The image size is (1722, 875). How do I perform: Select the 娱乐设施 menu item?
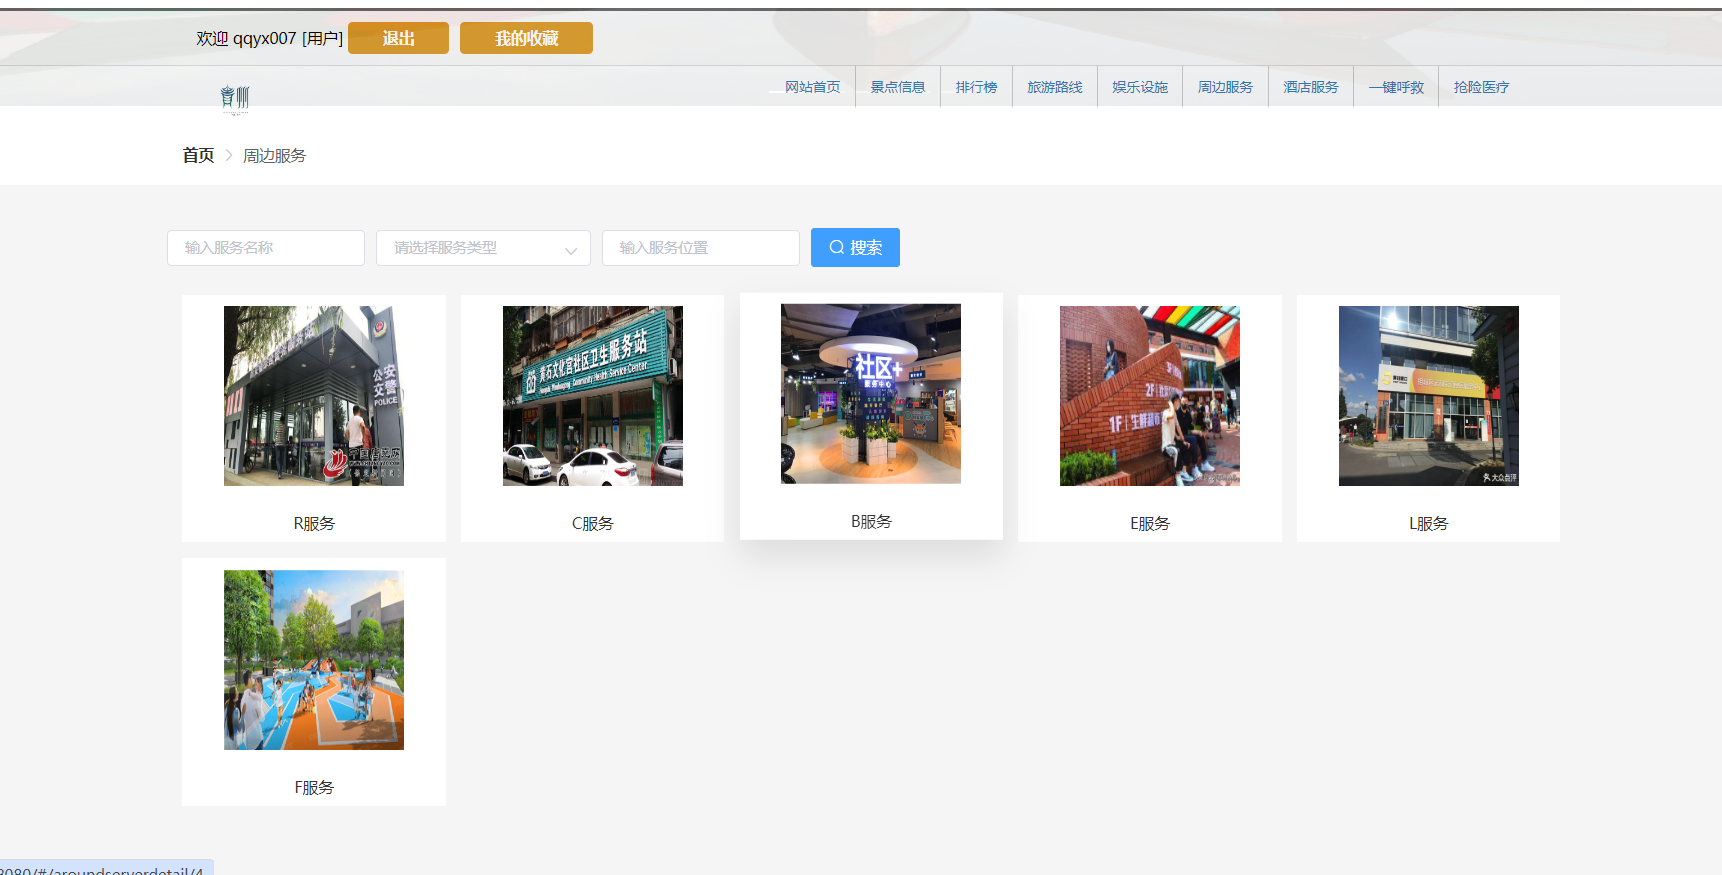1140,87
